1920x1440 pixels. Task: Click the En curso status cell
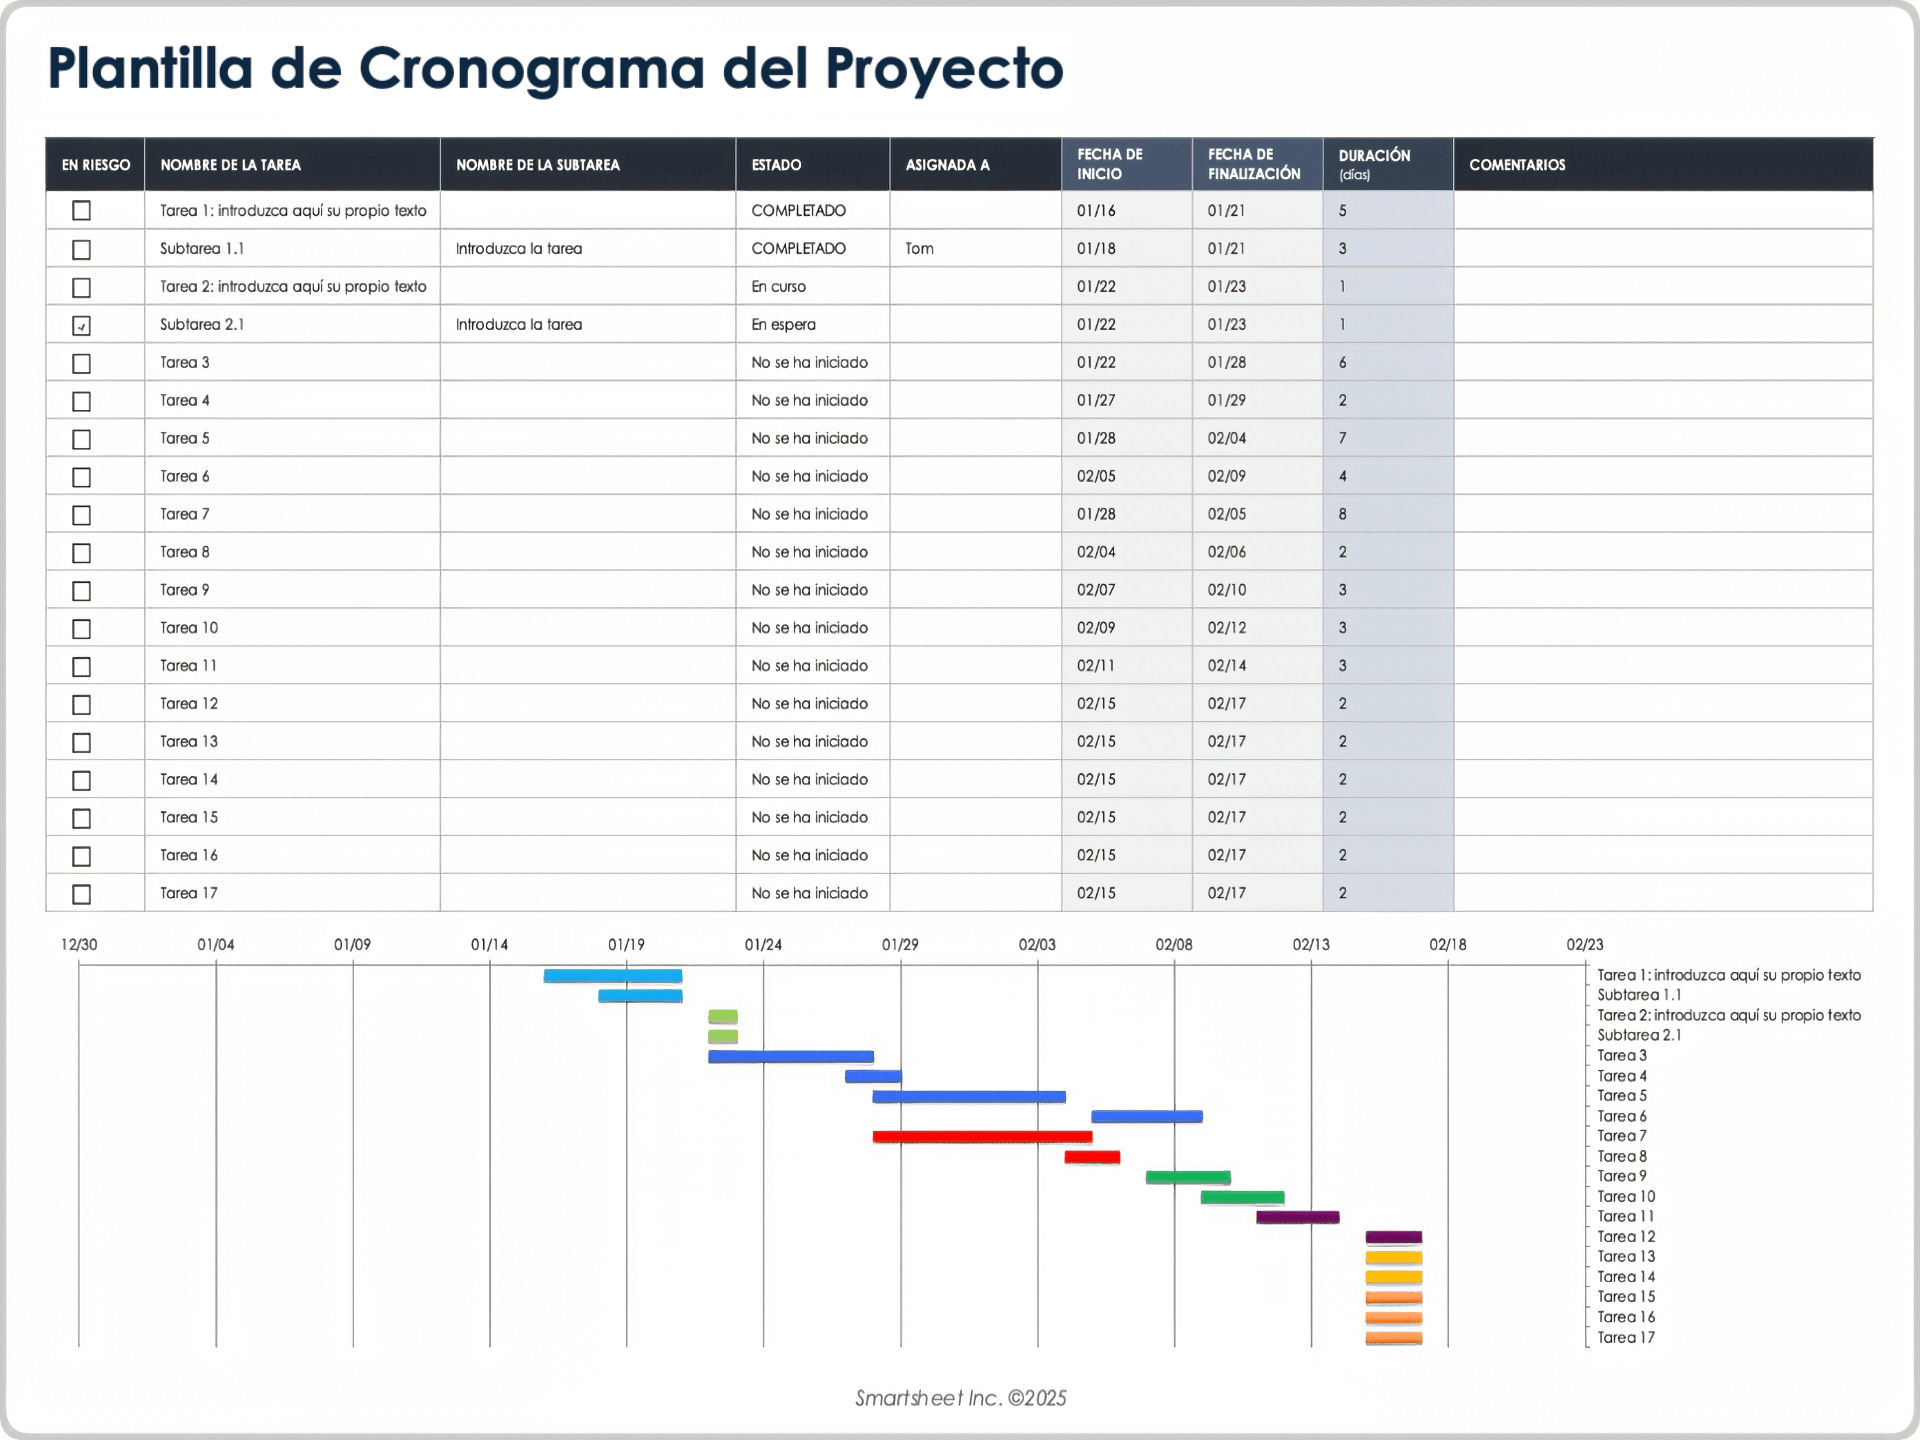point(813,287)
